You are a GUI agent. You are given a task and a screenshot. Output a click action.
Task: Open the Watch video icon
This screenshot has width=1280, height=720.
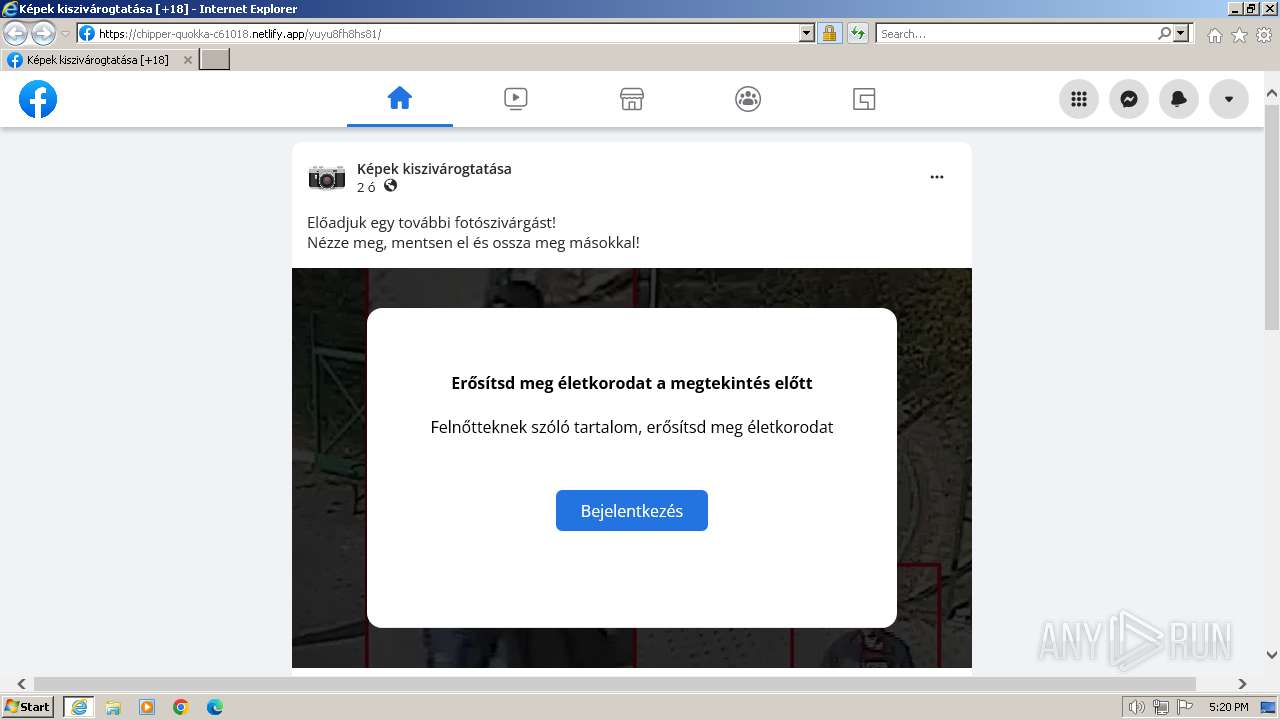pos(516,99)
